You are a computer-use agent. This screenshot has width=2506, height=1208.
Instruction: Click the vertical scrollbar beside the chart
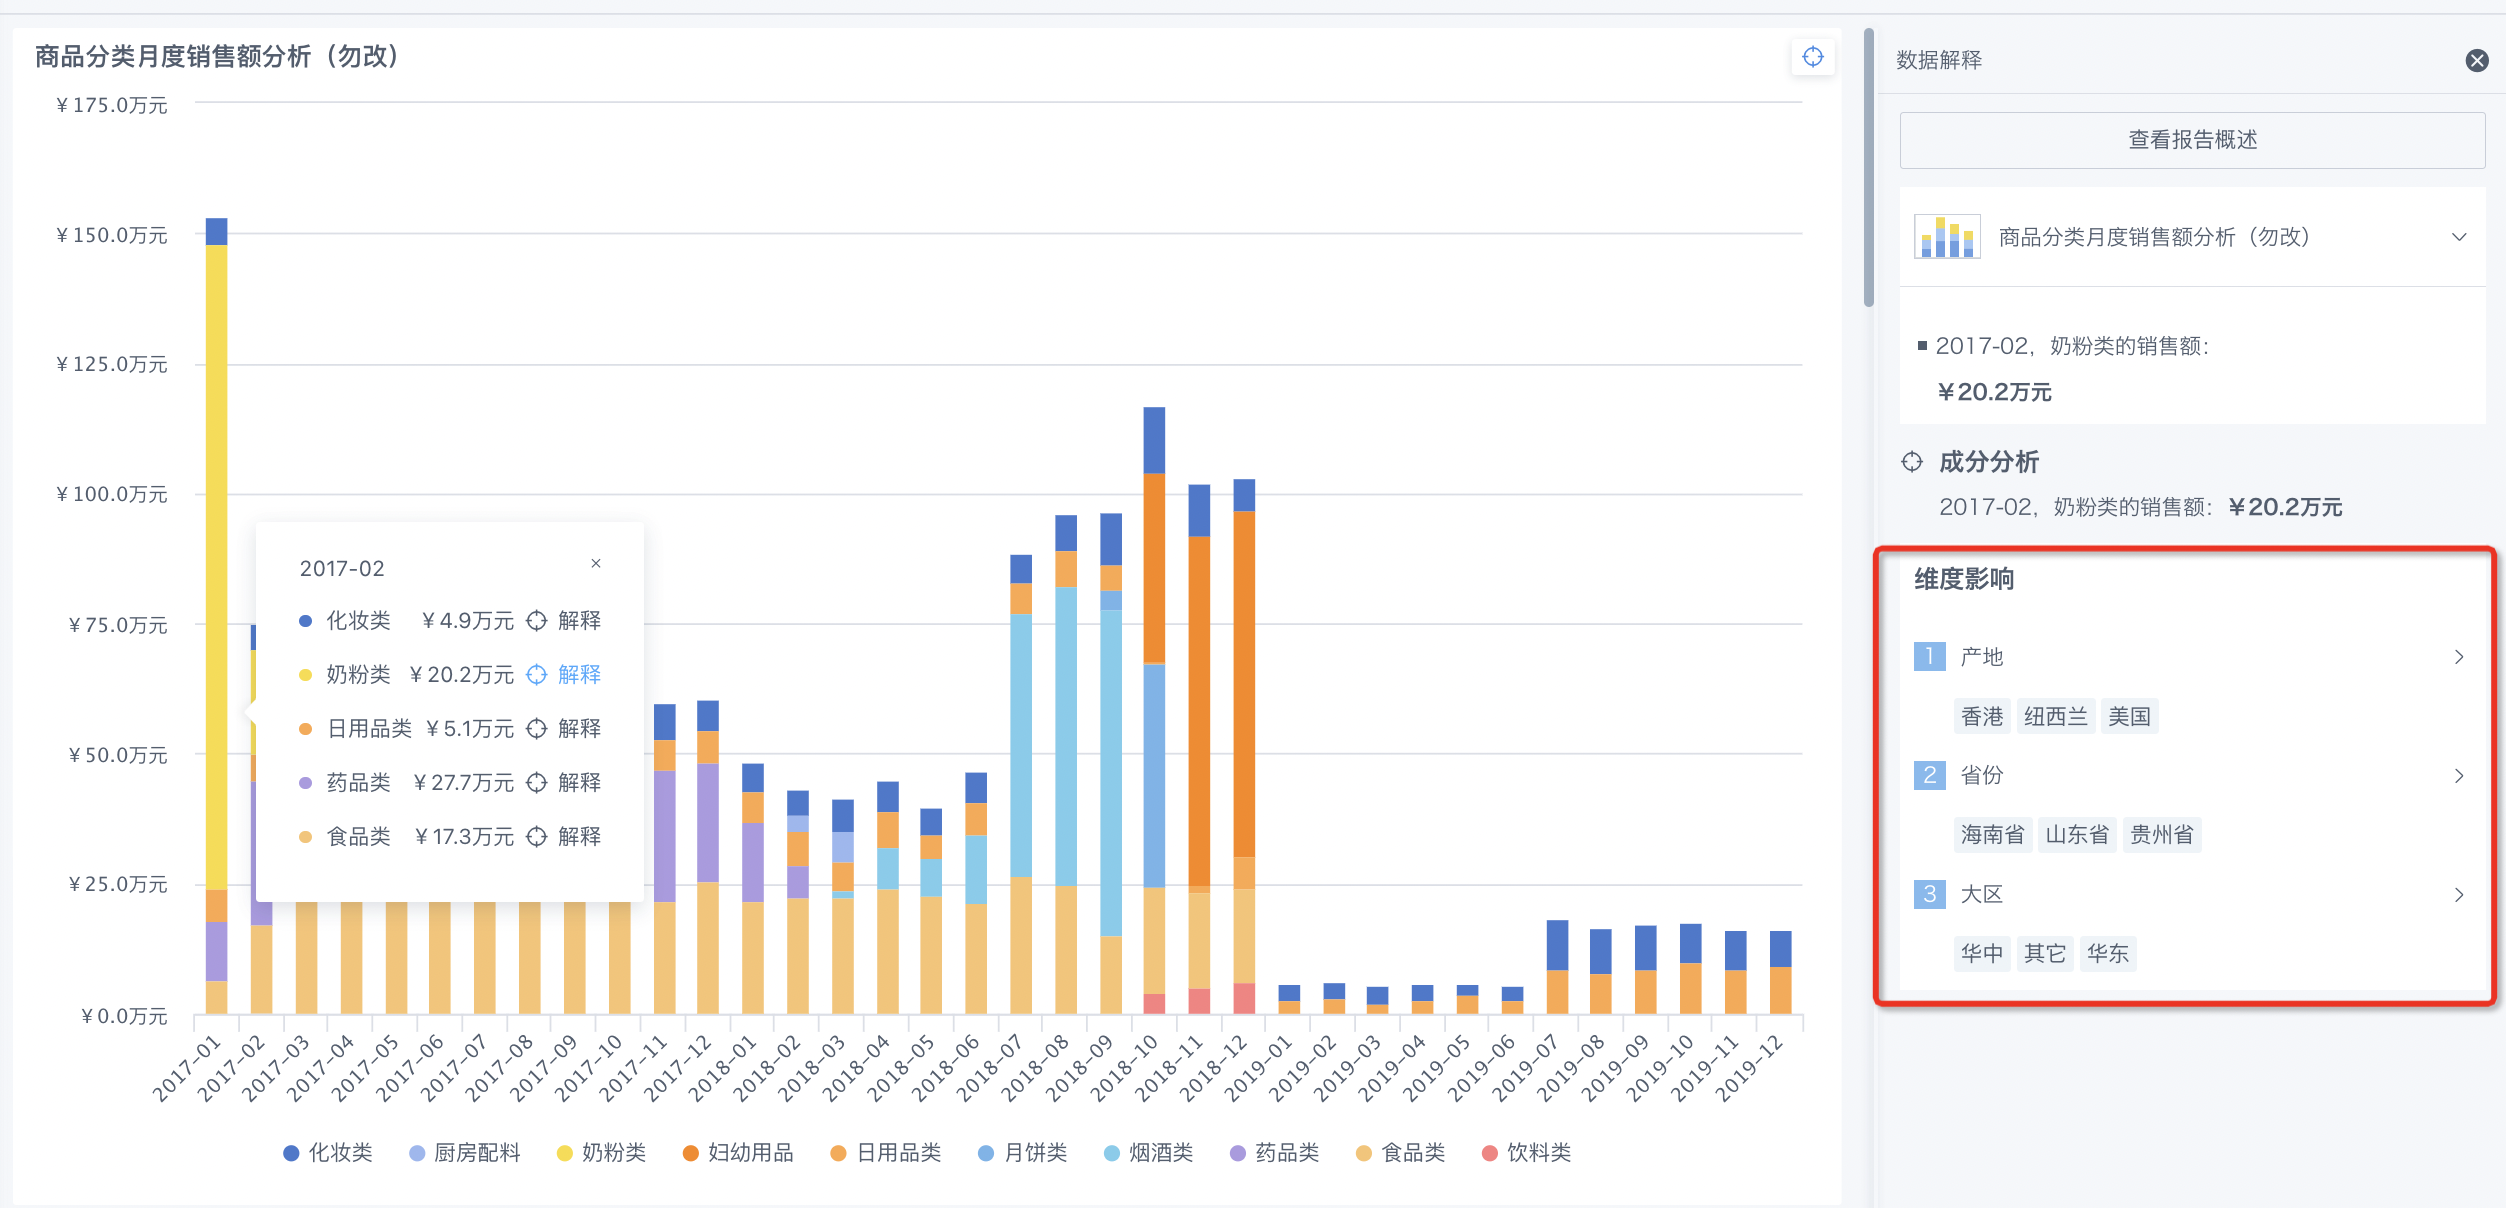pyautogui.click(x=1868, y=168)
